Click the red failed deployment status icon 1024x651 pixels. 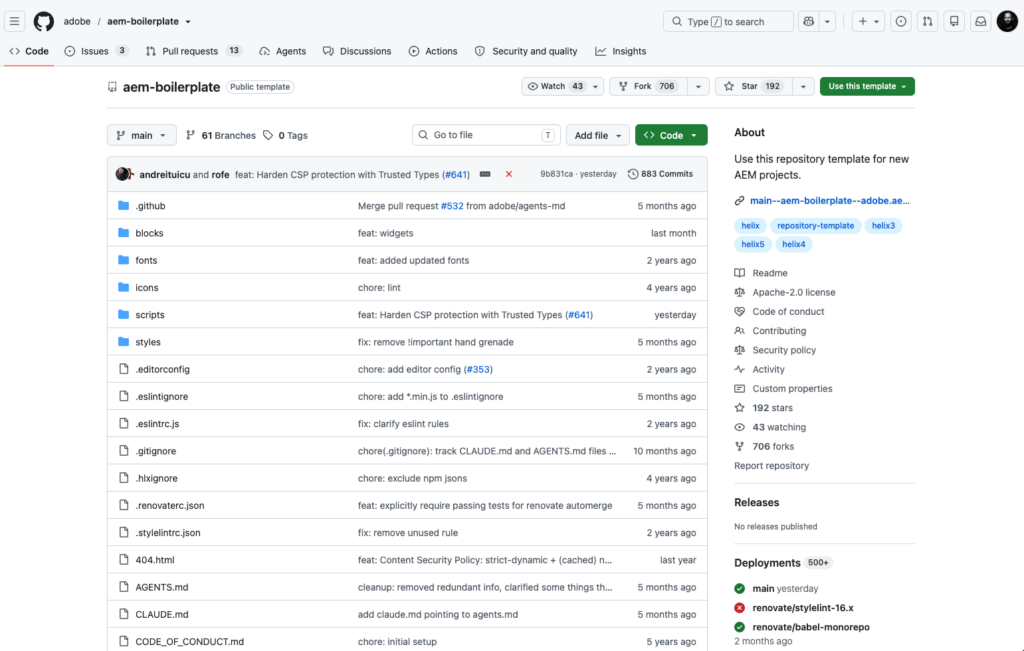click(739, 608)
